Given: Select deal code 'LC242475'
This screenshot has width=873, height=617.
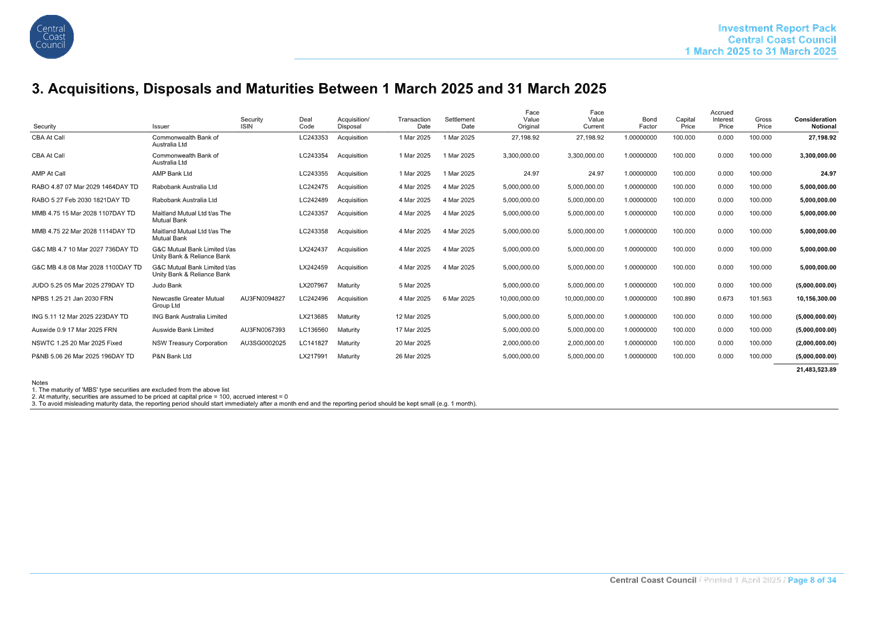Looking at the screenshot, I should [313, 187].
